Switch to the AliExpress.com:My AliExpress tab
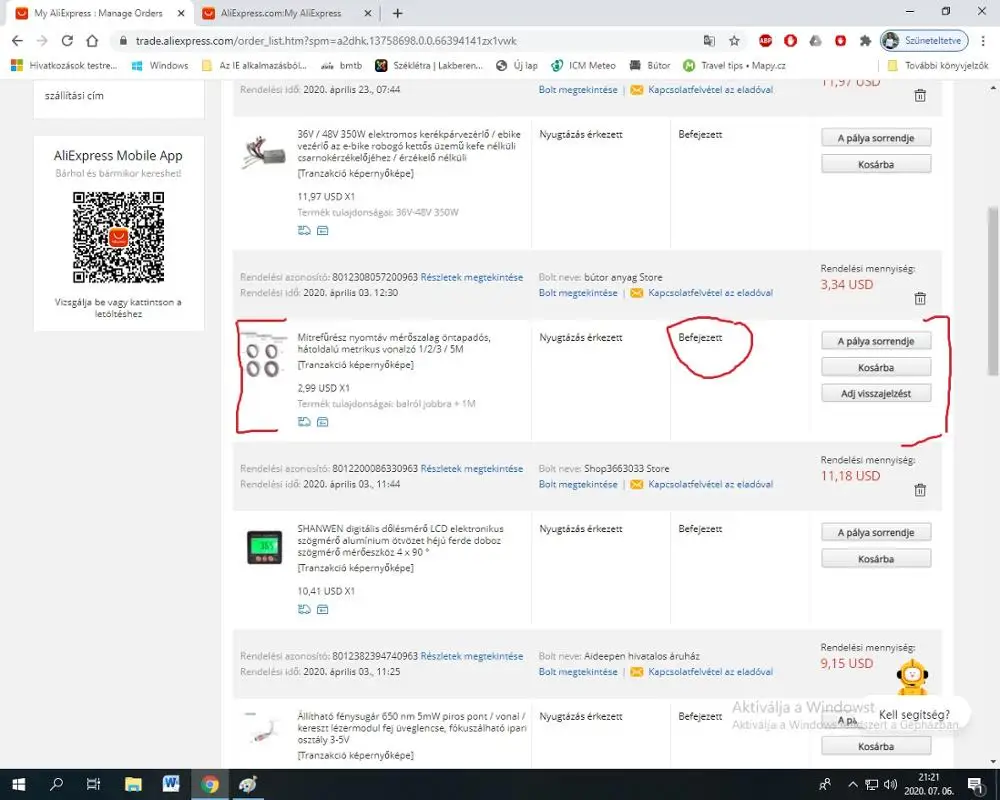This screenshot has height=800, width=1000. [x=281, y=13]
